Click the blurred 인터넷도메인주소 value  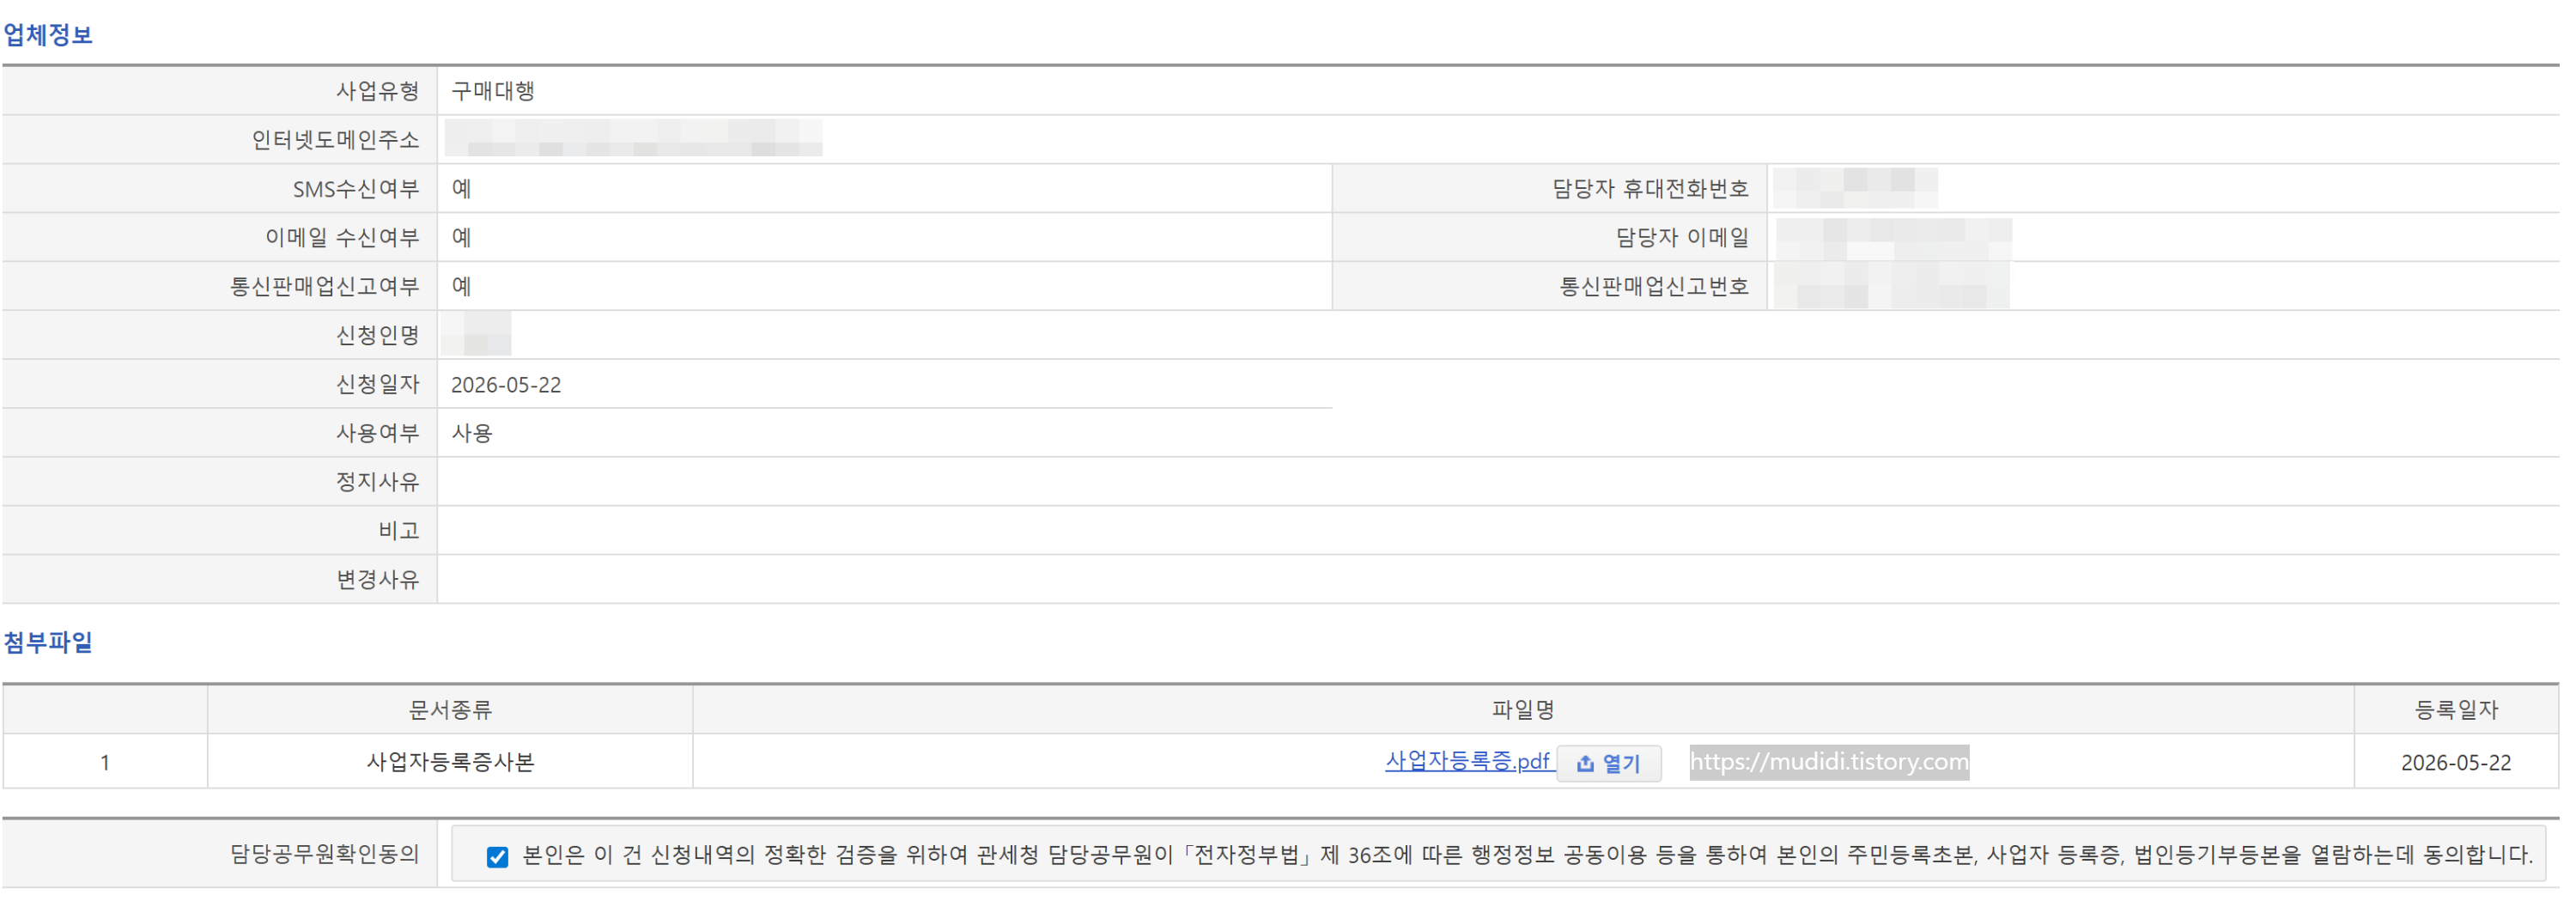pos(633,138)
